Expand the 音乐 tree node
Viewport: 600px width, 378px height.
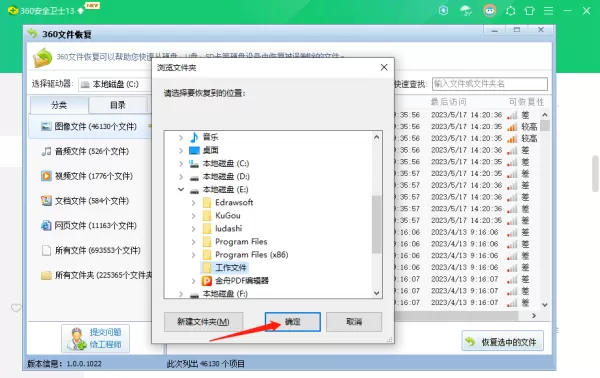pos(181,137)
